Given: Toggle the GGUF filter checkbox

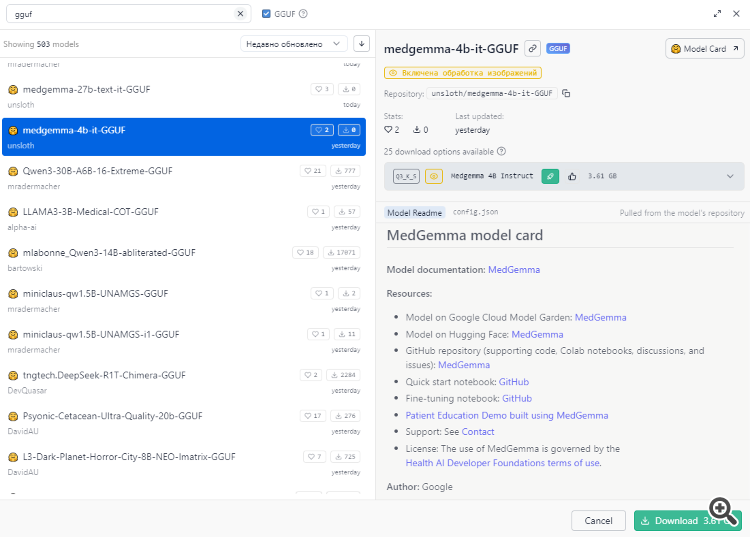Looking at the screenshot, I should pos(266,14).
